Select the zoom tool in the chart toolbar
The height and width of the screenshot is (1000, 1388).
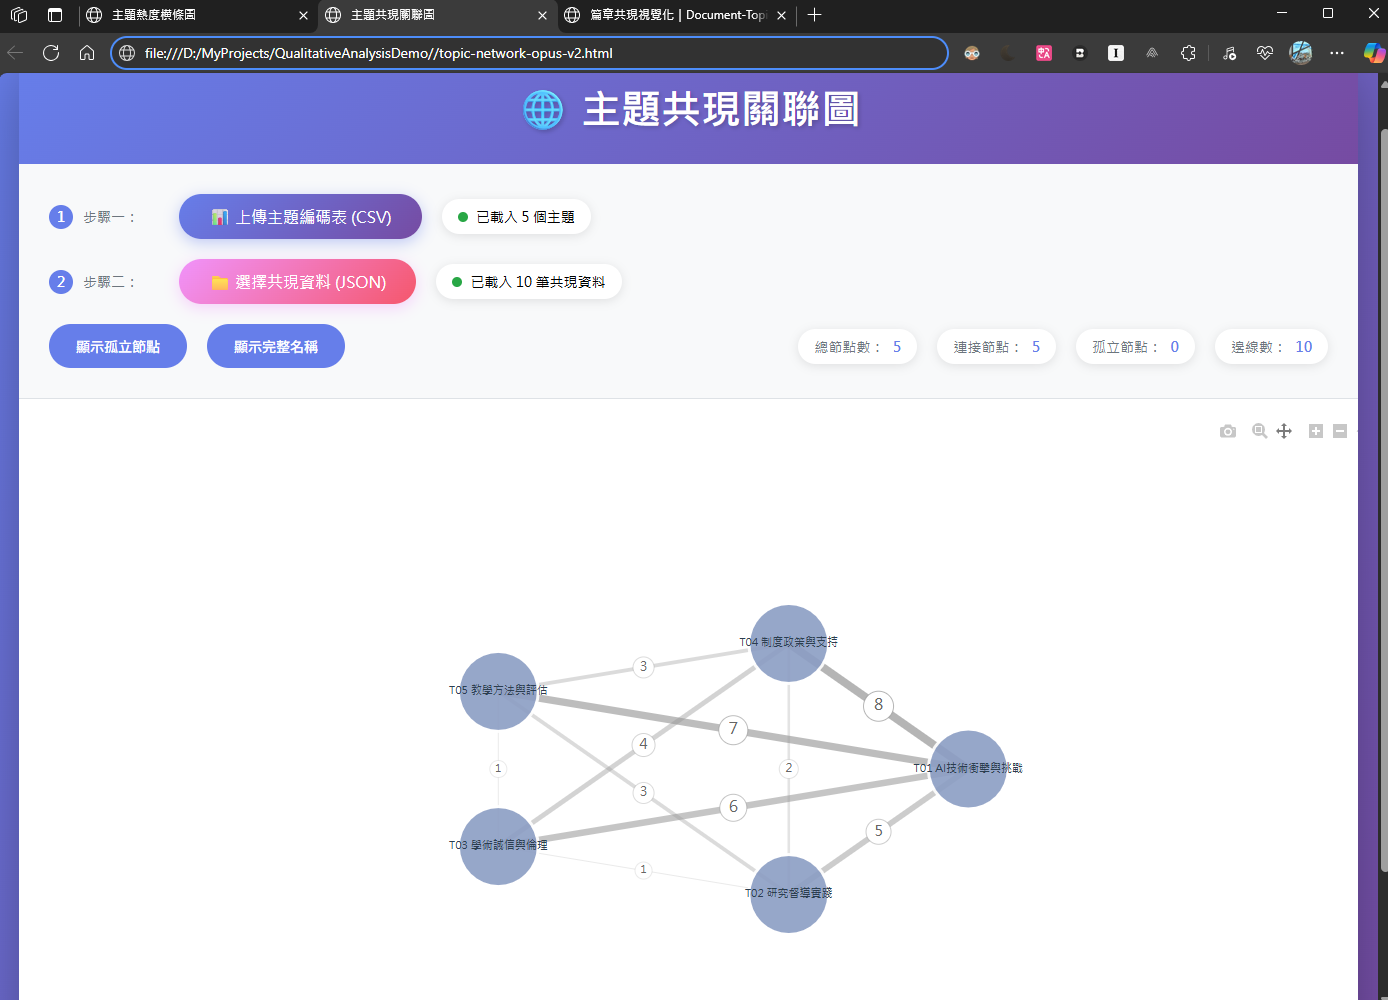pos(1259,431)
